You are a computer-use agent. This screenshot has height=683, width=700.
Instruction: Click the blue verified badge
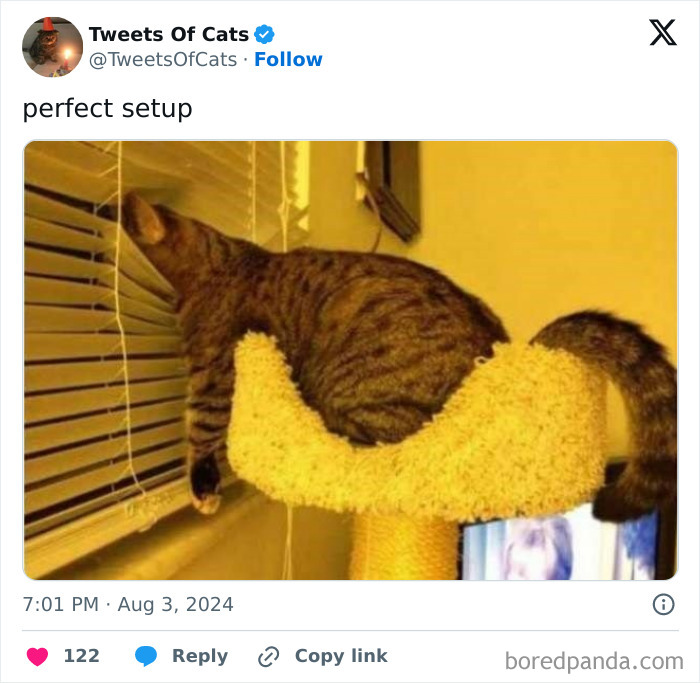coord(265,35)
